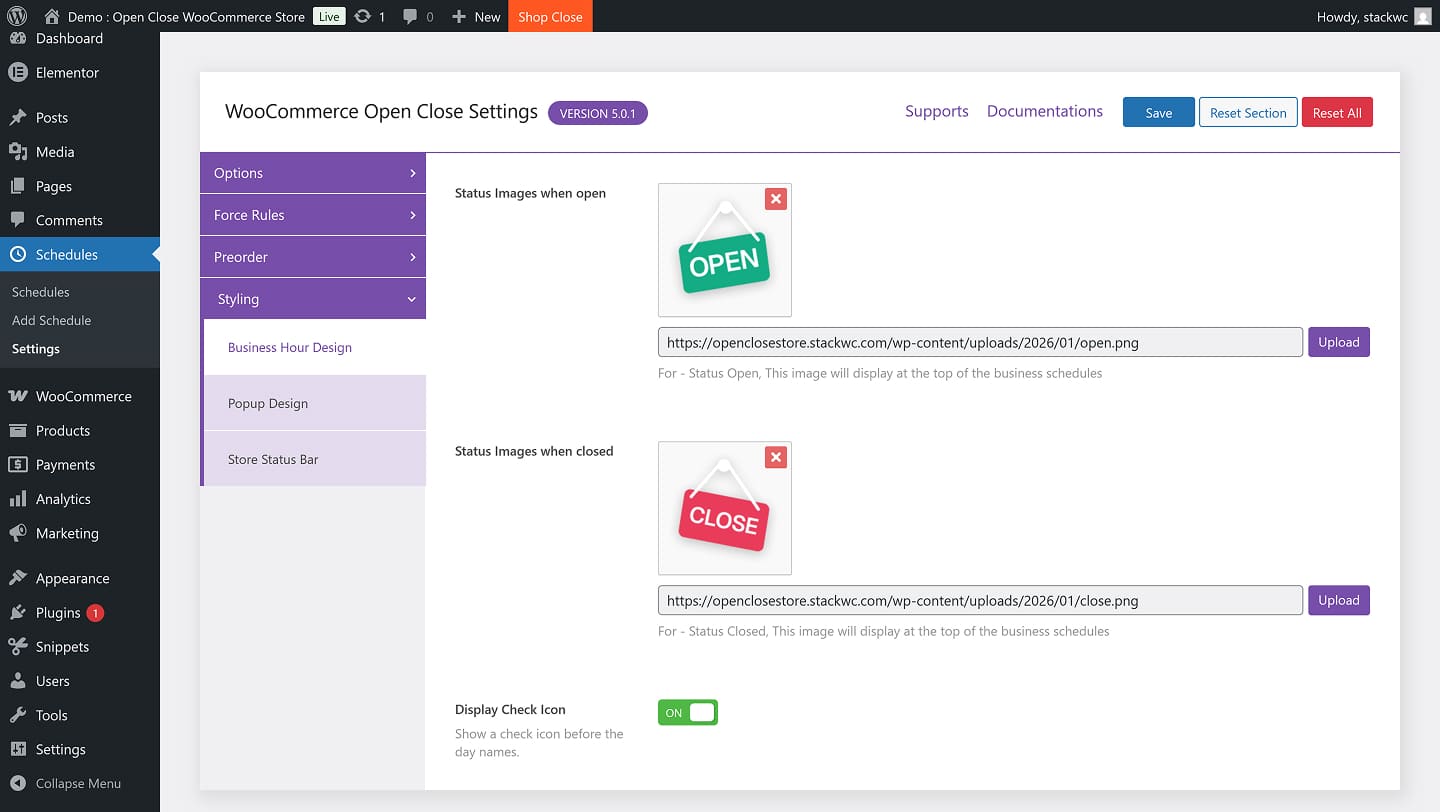Open the Store Status Bar tab
The height and width of the screenshot is (812, 1440).
pyautogui.click(x=315, y=459)
